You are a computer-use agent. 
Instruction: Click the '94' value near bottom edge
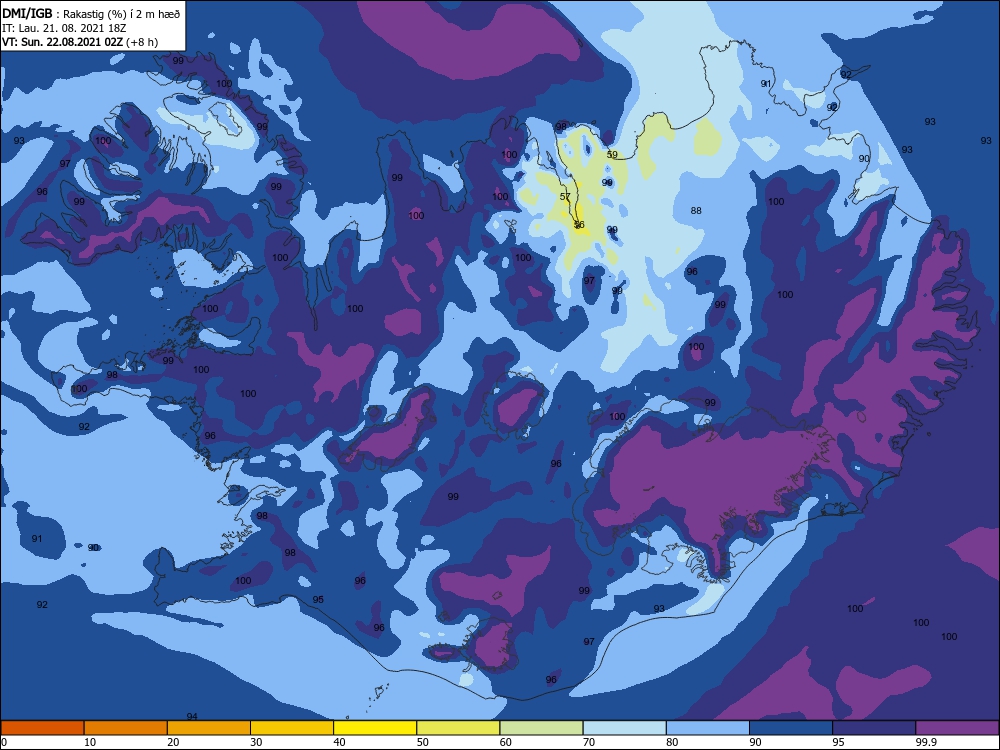(x=192, y=717)
